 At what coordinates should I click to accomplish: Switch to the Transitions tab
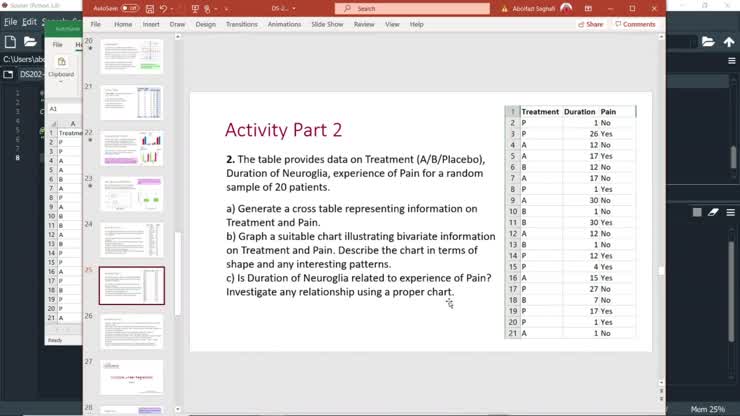(x=242, y=24)
